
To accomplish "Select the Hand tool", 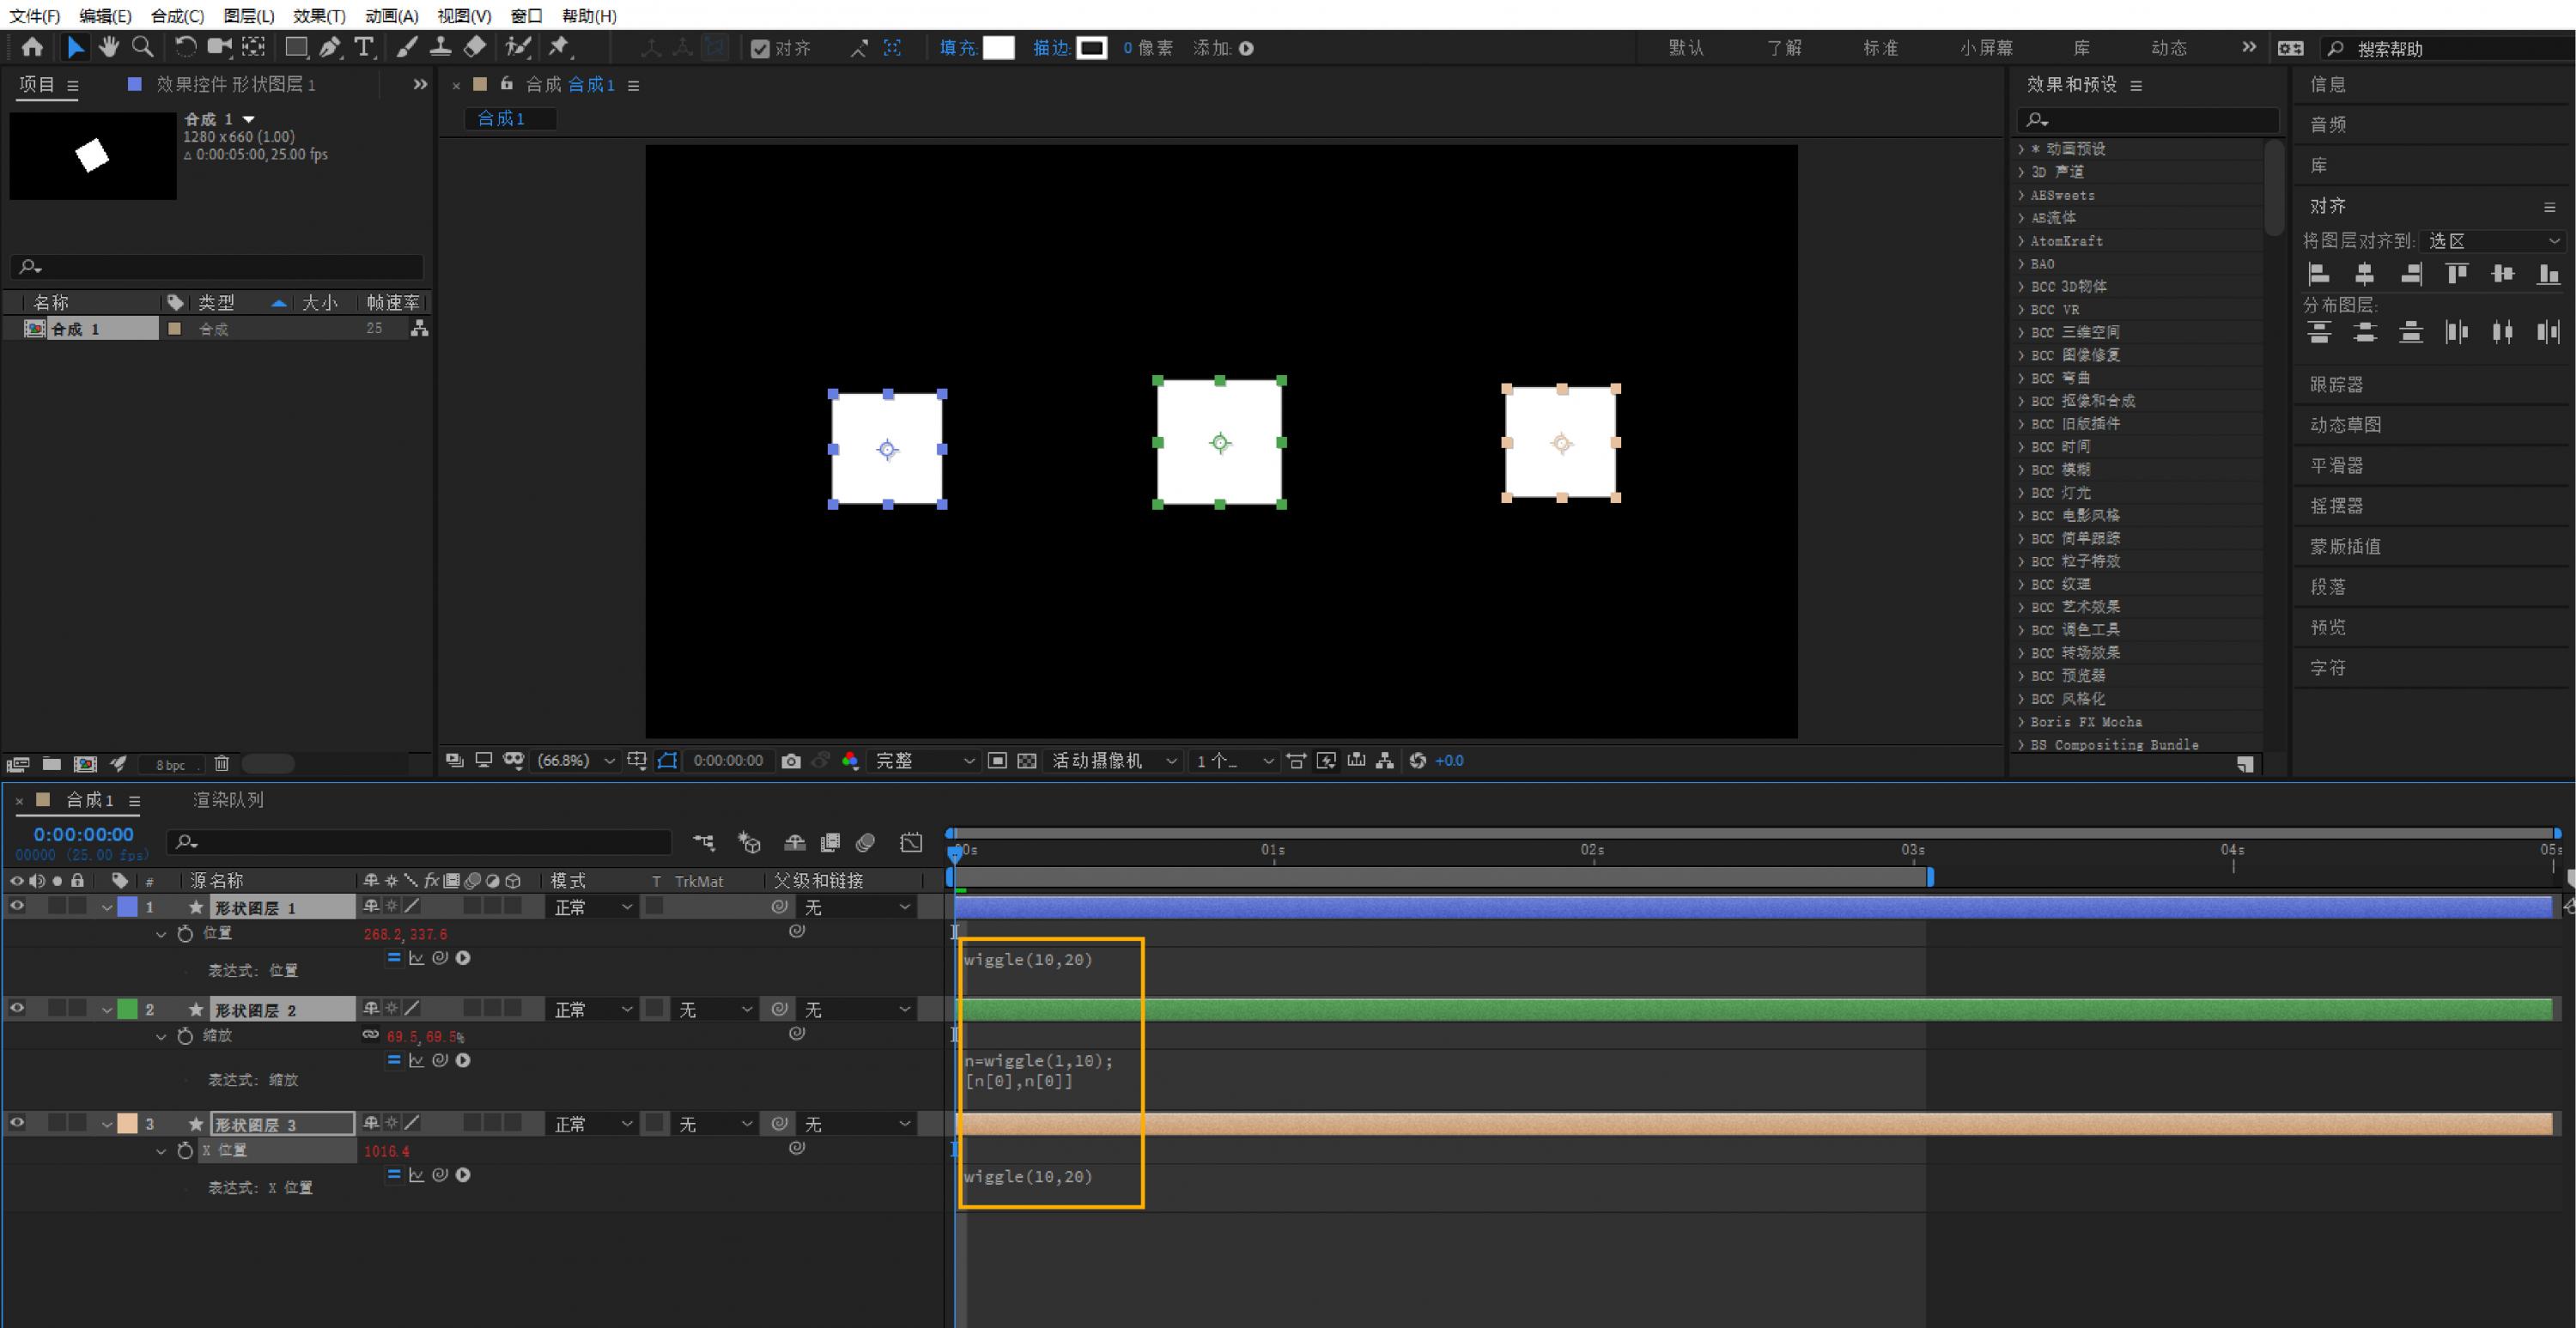I will pyautogui.click(x=109, y=47).
